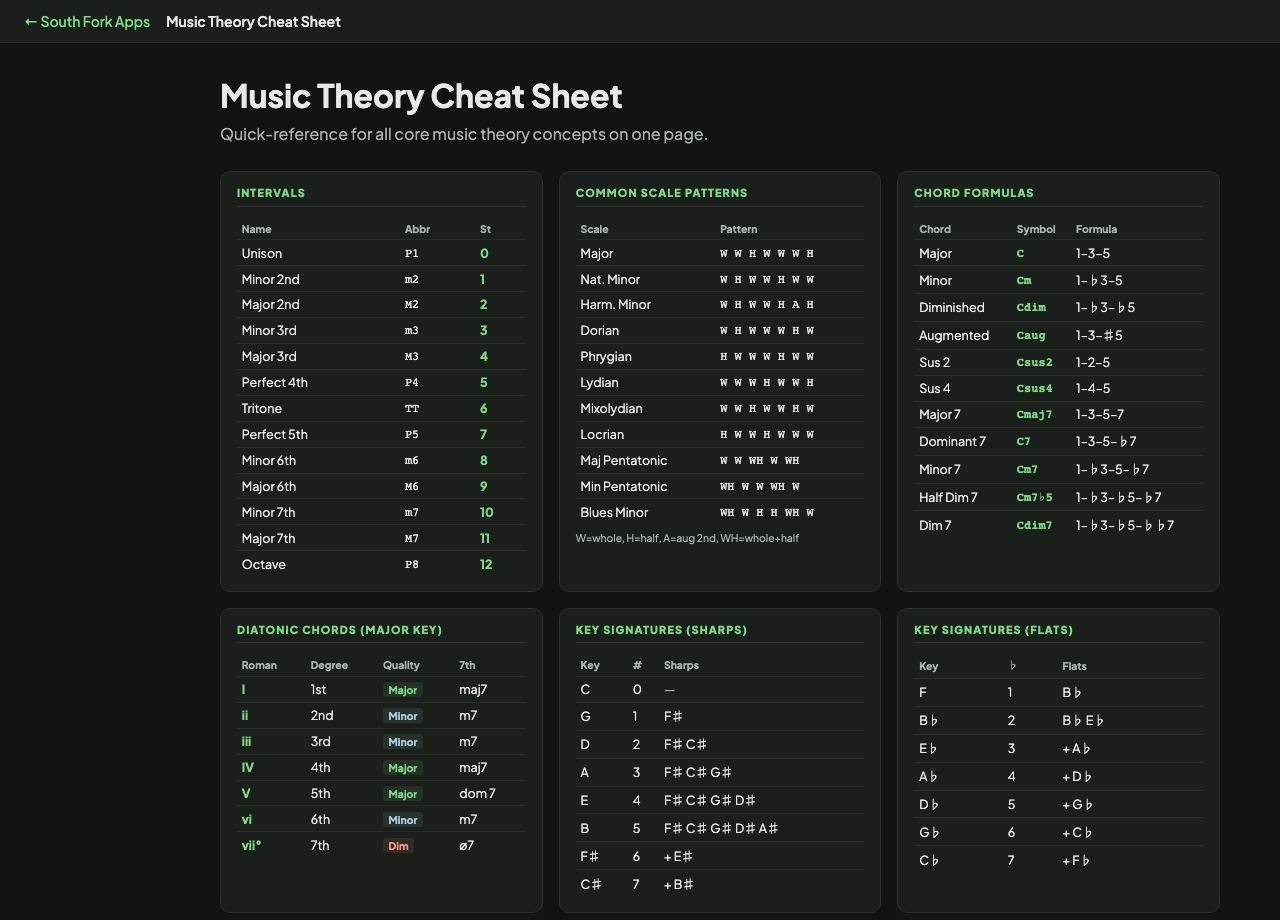Select the Minor 2nd interval row
The width and height of the screenshot is (1280, 920).
[x=381, y=279]
